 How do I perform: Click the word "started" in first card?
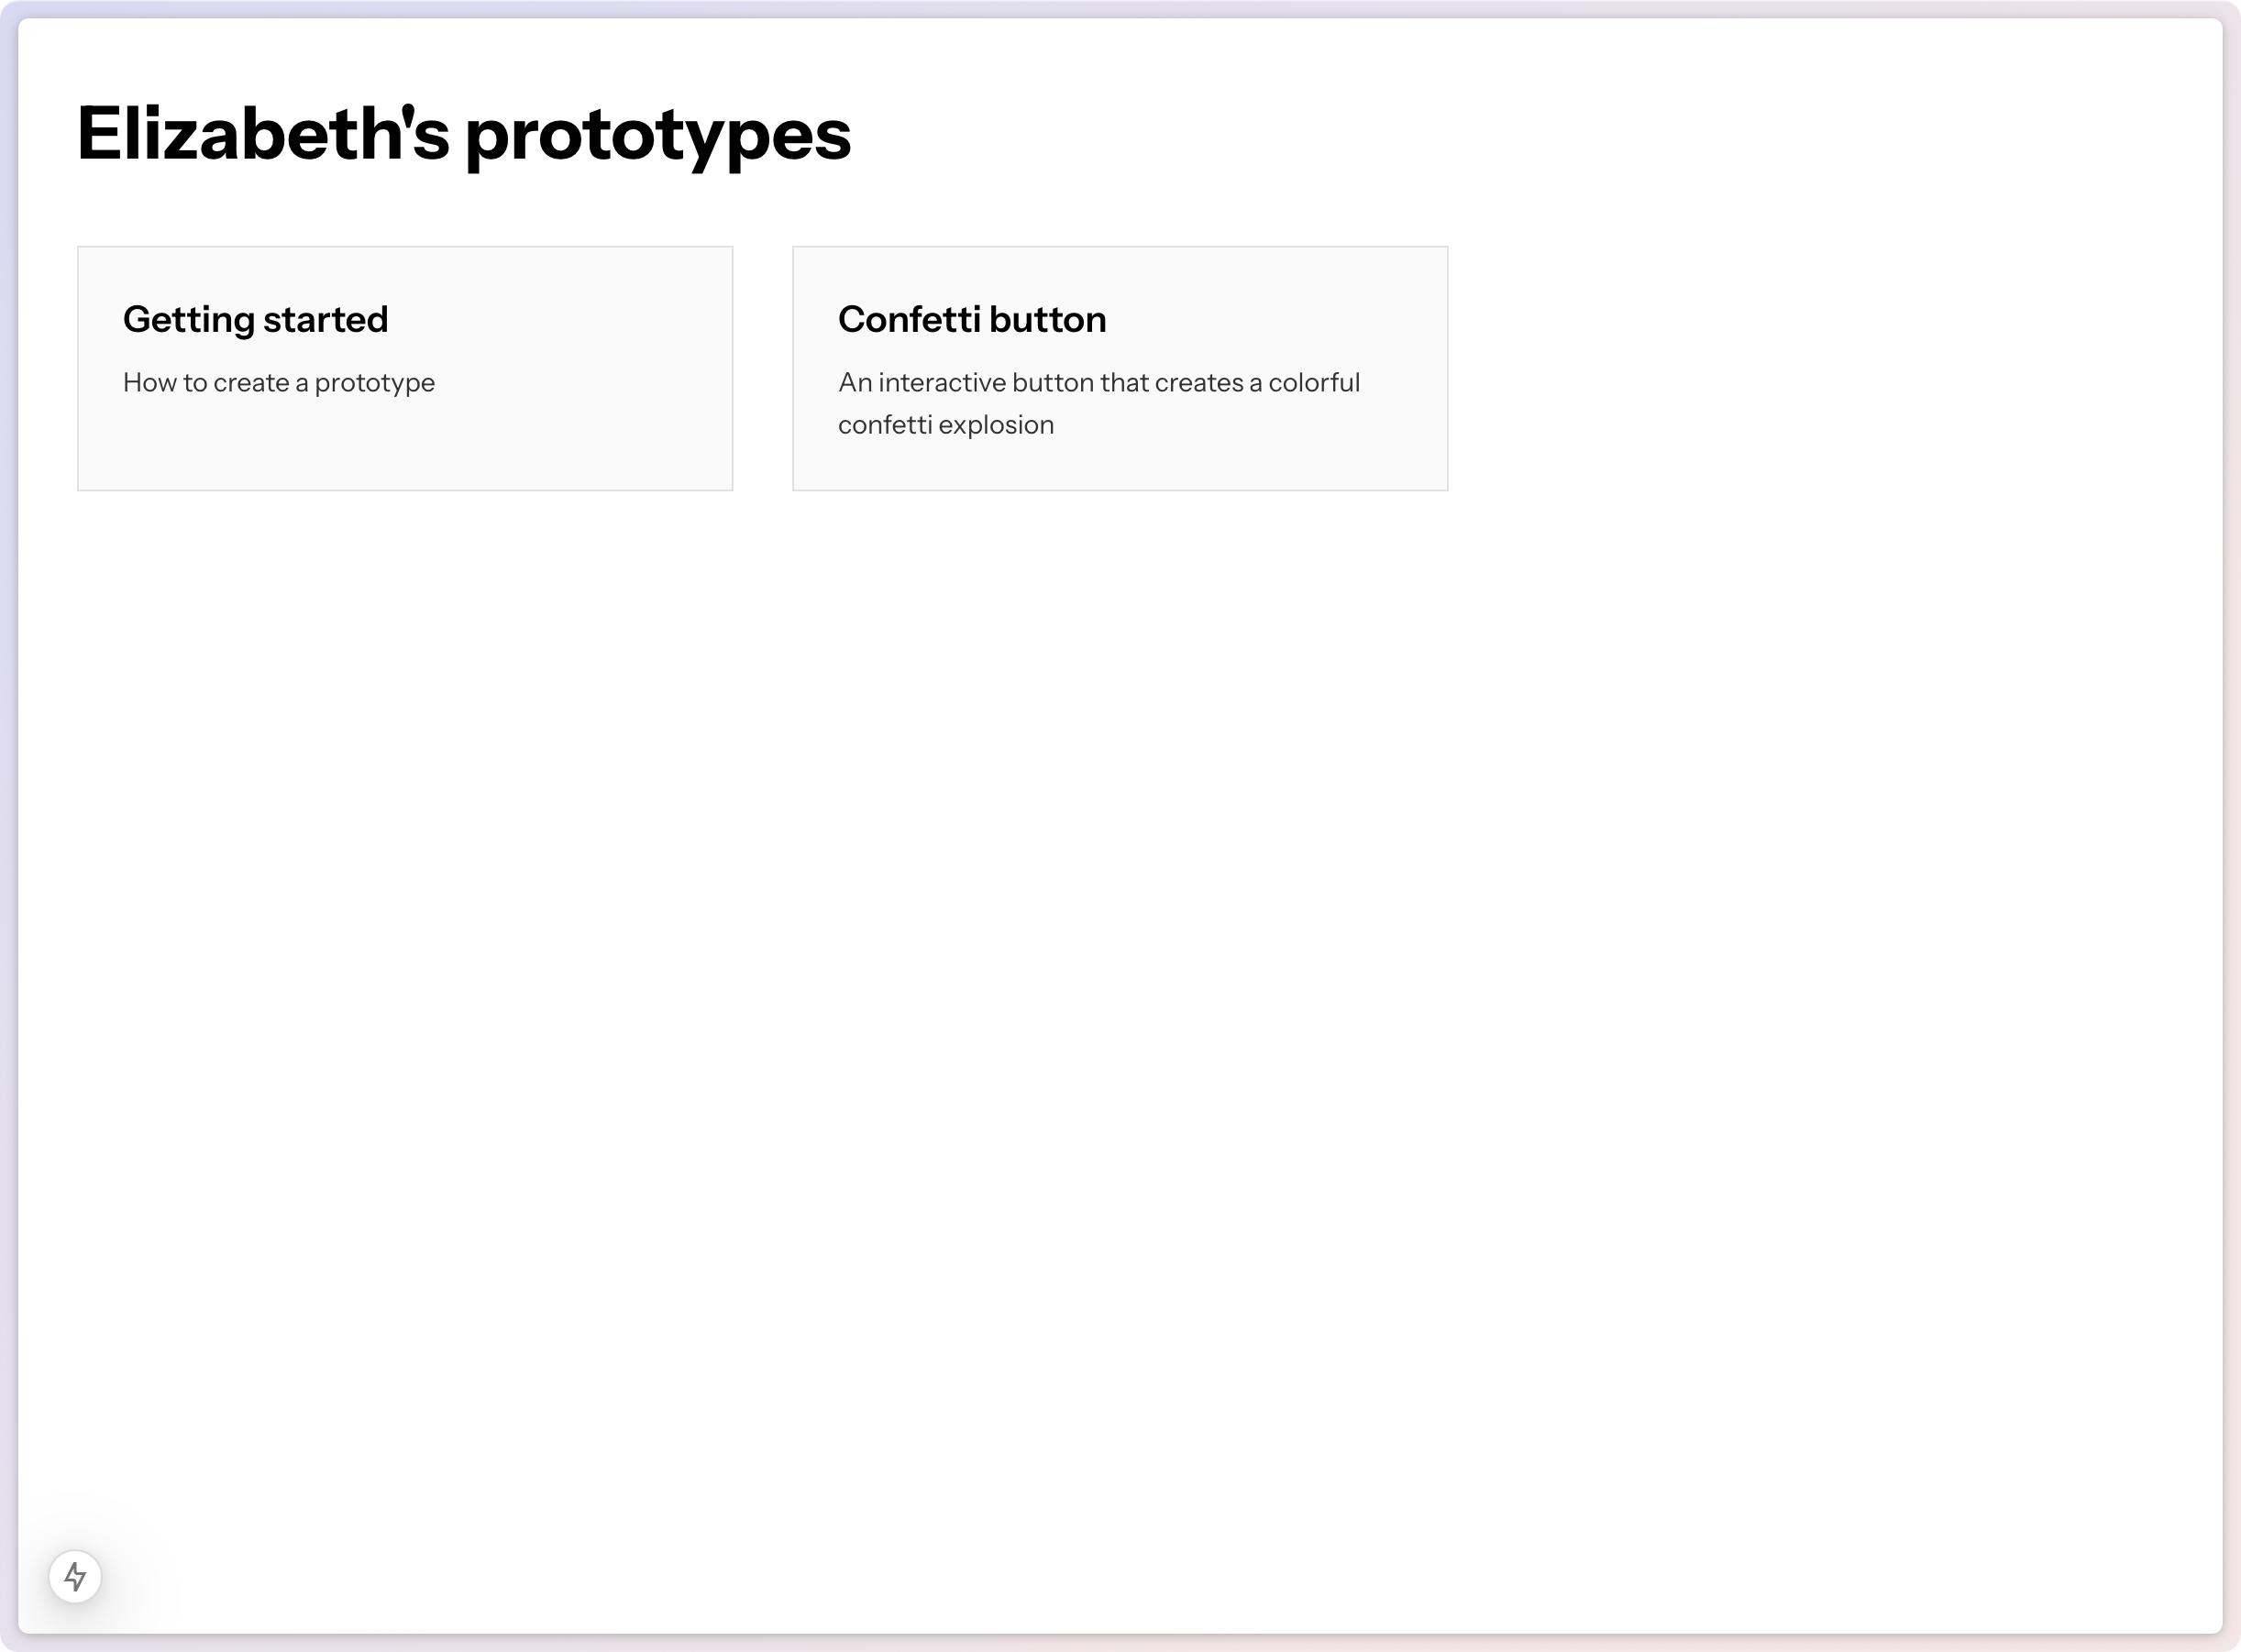(325, 320)
